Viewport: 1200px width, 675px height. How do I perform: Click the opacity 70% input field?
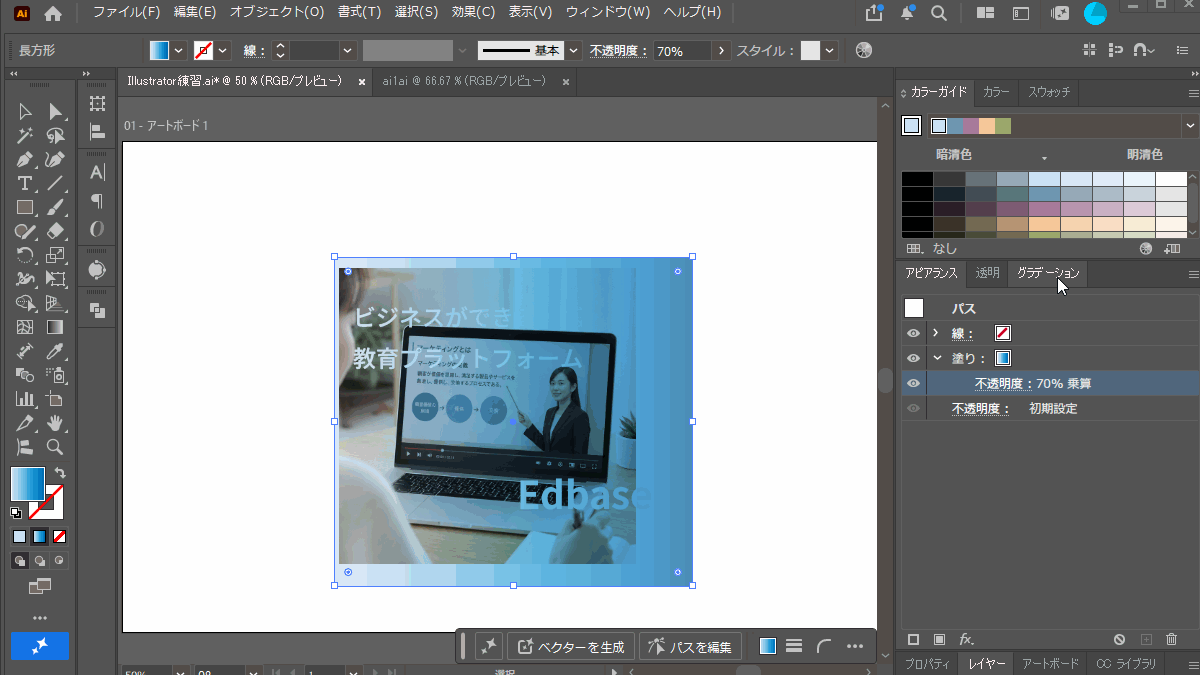pos(683,51)
